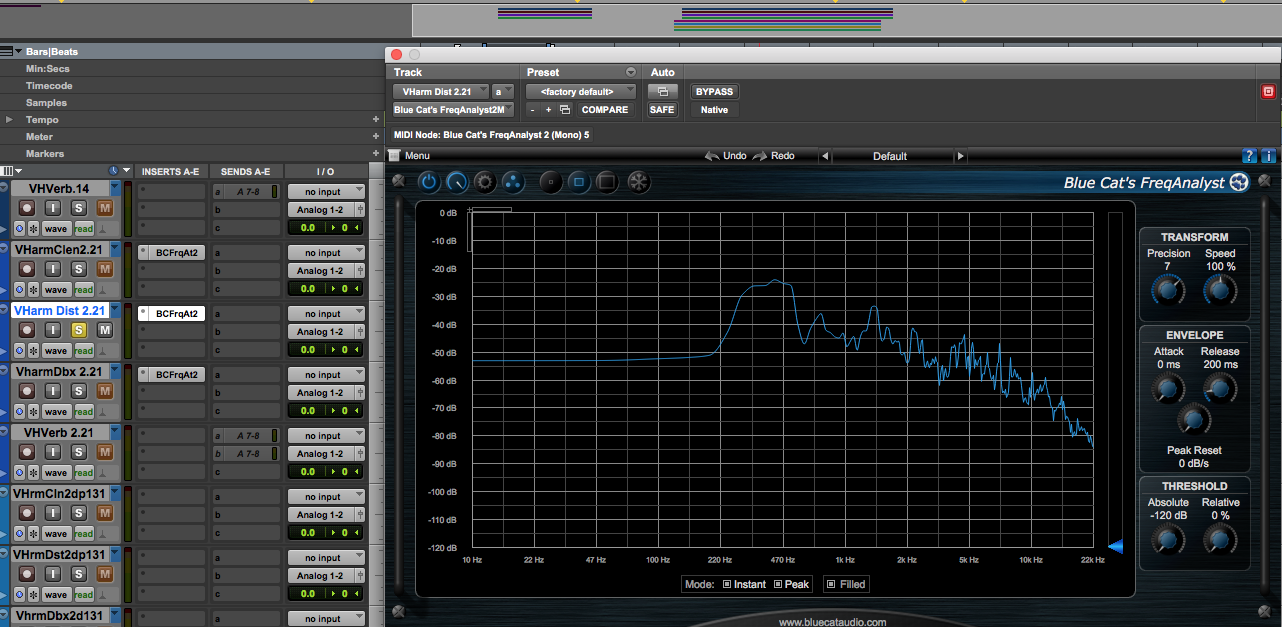Solo the VHVerb 2.21 track
Viewport: 1282px width, 627px height.
(79, 452)
